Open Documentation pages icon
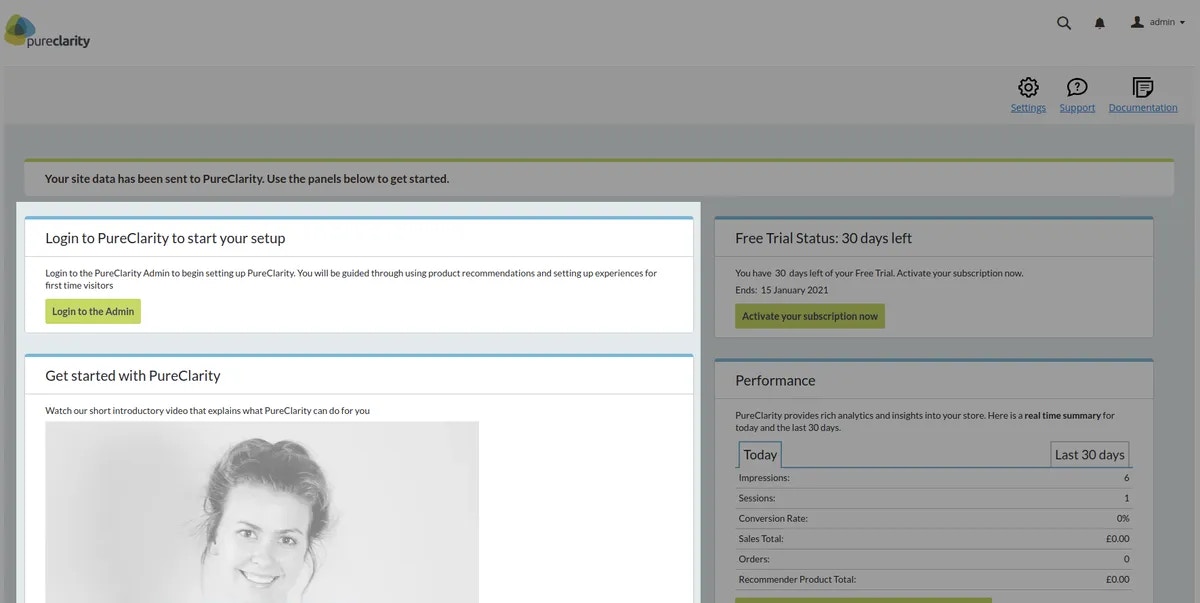This screenshot has width=1200, height=603. click(1143, 87)
